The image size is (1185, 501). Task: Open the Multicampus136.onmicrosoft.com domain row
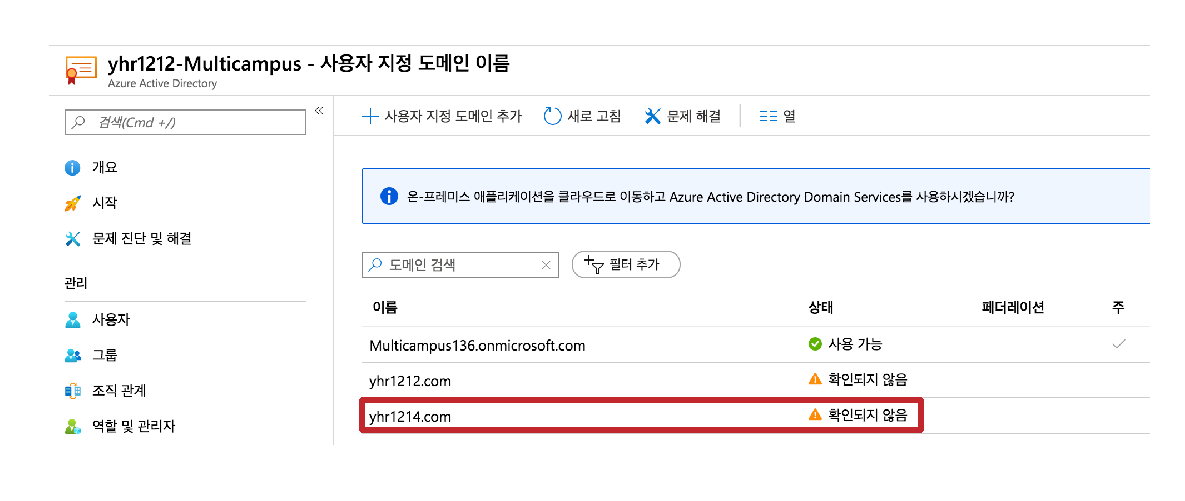(756, 345)
